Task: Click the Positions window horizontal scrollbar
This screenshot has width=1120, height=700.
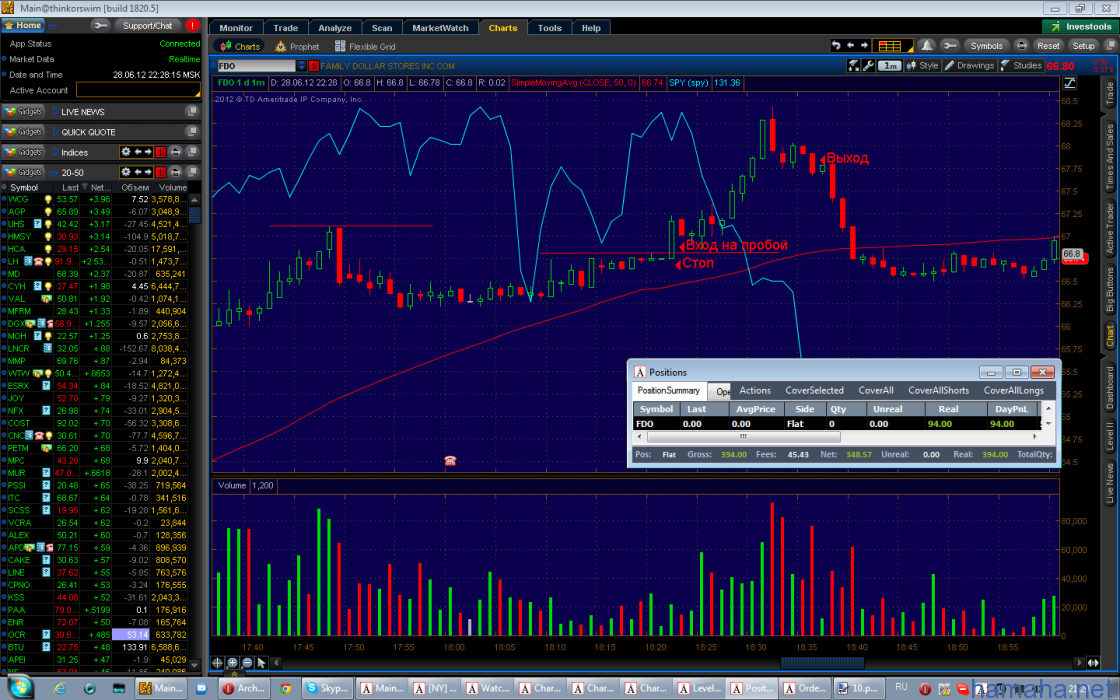Action: point(743,436)
